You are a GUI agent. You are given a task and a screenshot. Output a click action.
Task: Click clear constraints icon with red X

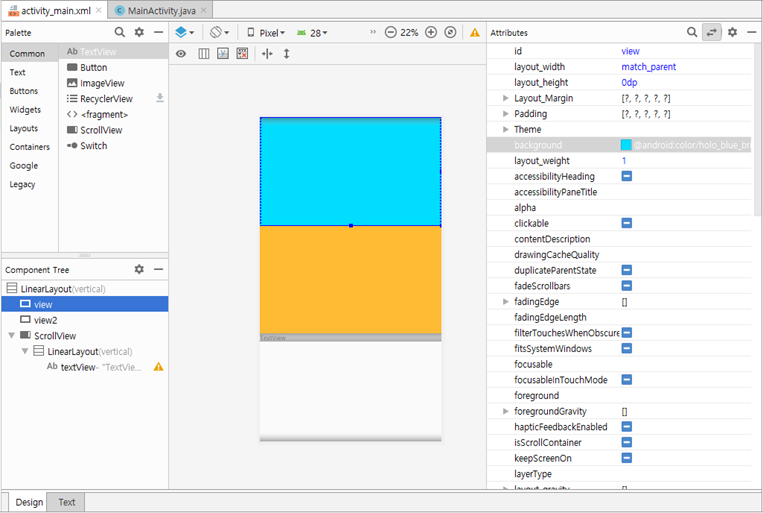point(242,54)
